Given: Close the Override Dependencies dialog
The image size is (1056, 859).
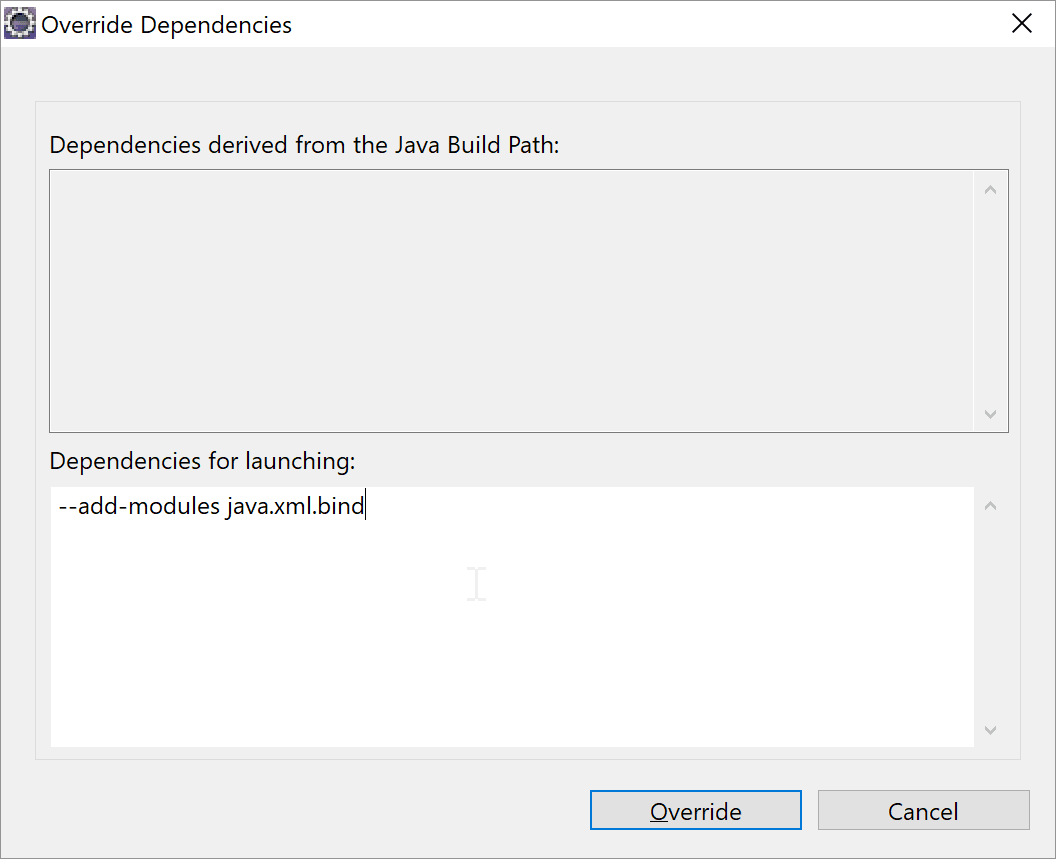Looking at the screenshot, I should pos(1022,24).
